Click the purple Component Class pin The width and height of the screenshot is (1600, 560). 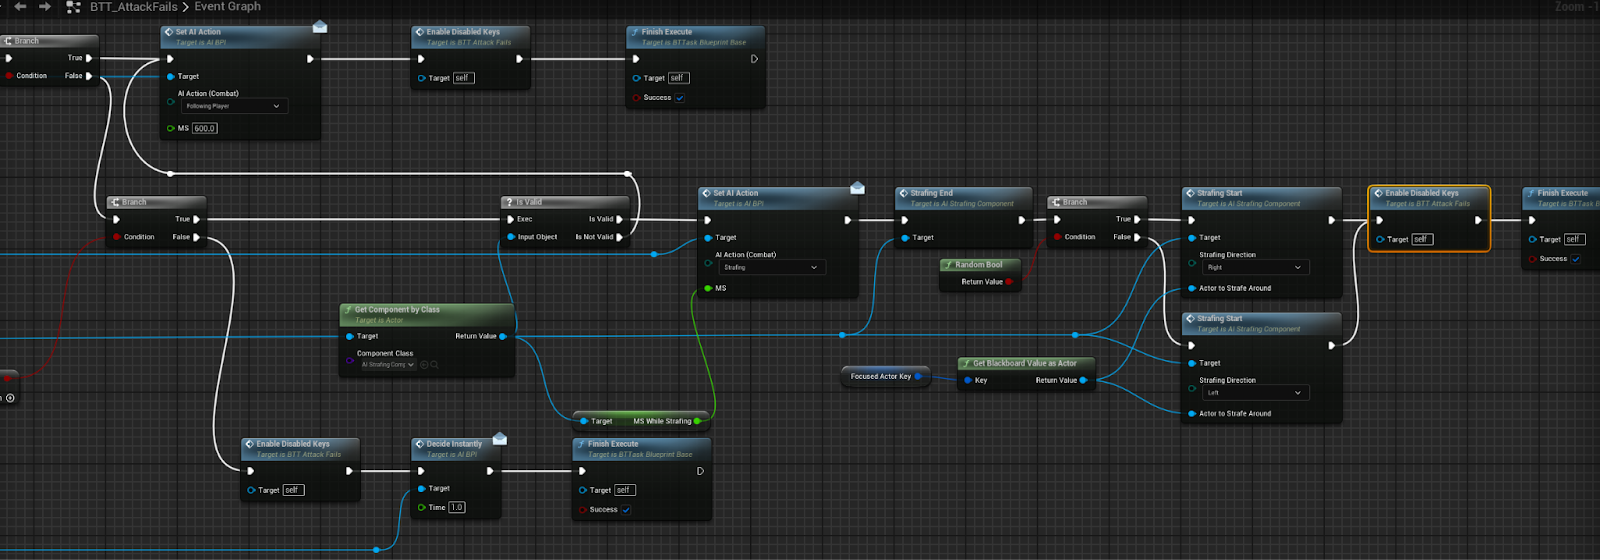[349, 359]
